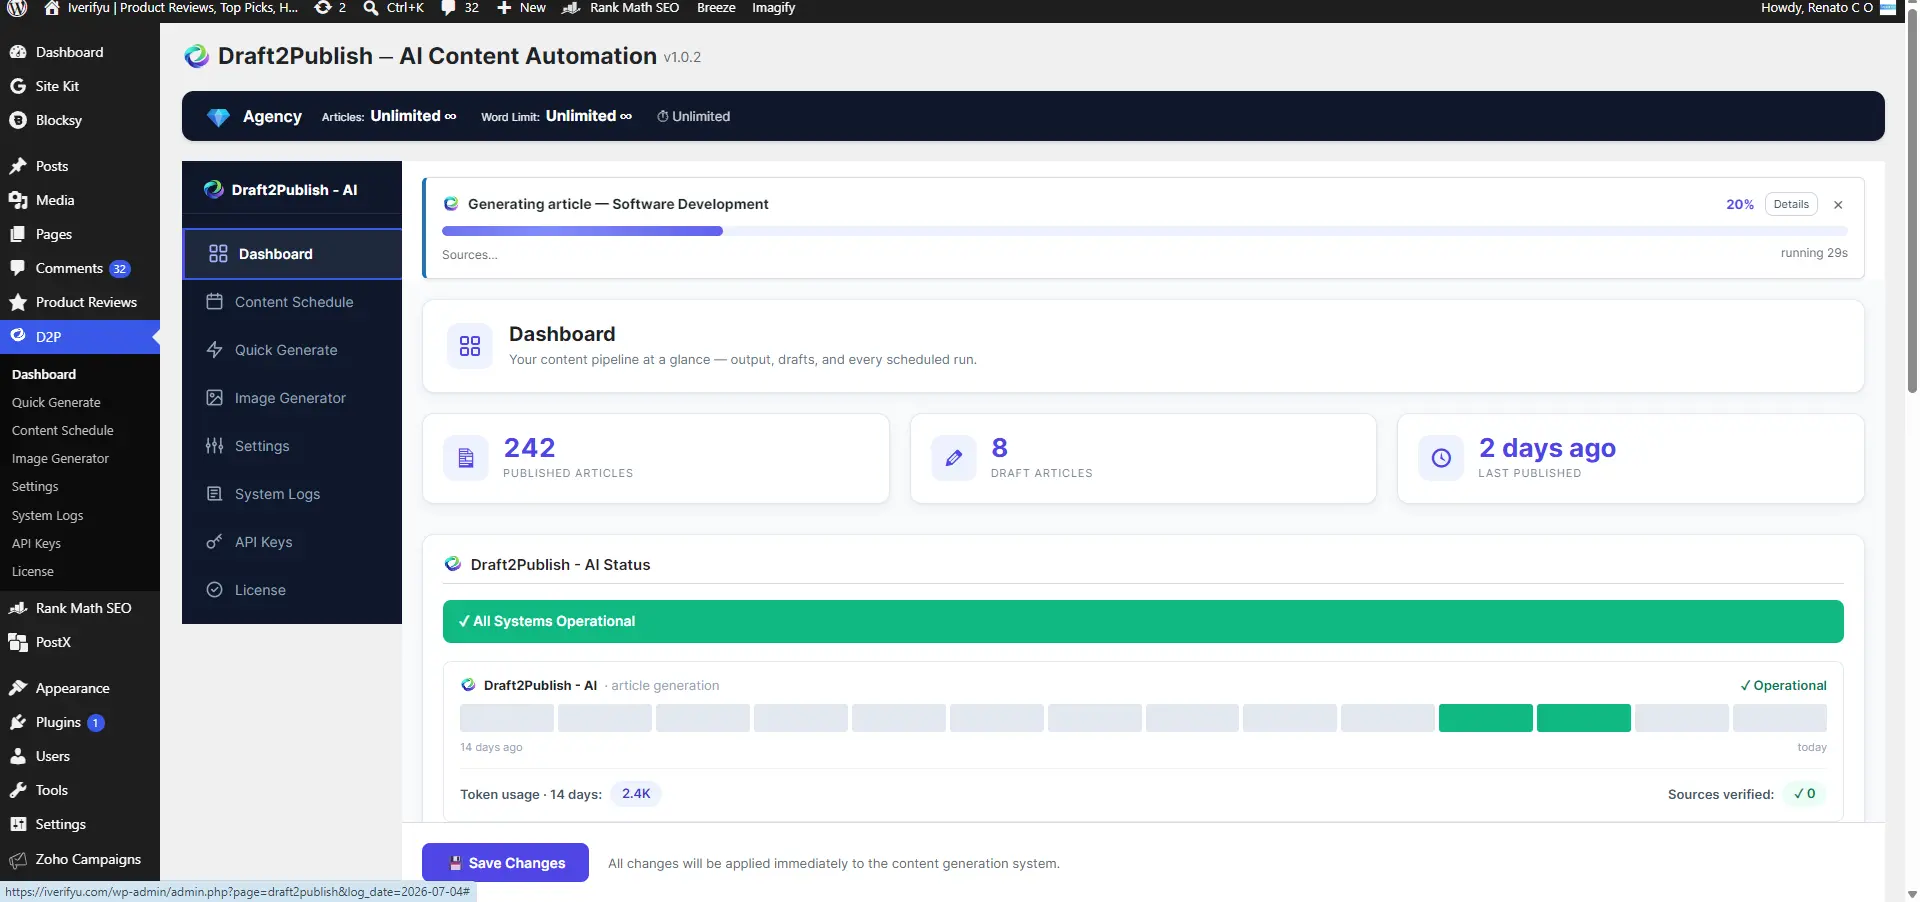Click the Sources verified 0 badge

pos(1805,794)
